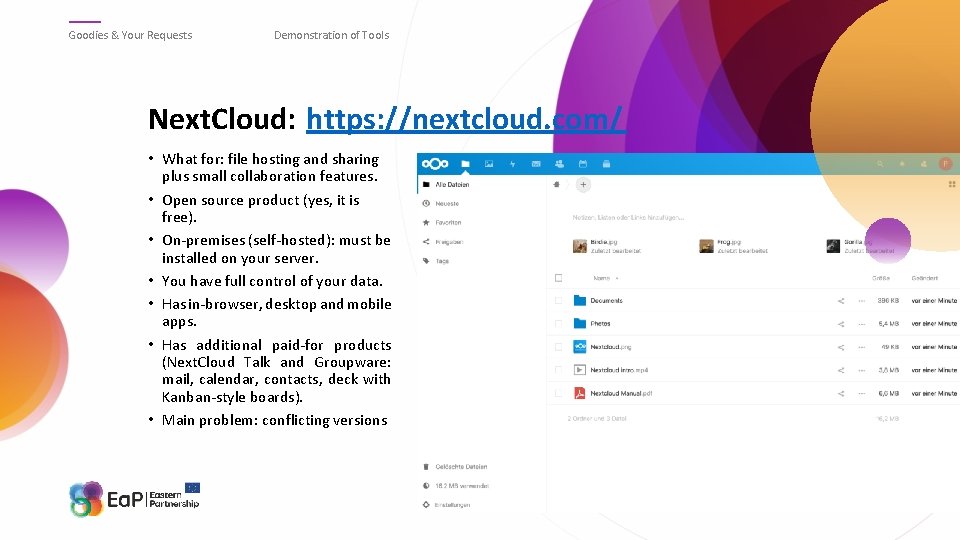Share the Photos folder

841,324
